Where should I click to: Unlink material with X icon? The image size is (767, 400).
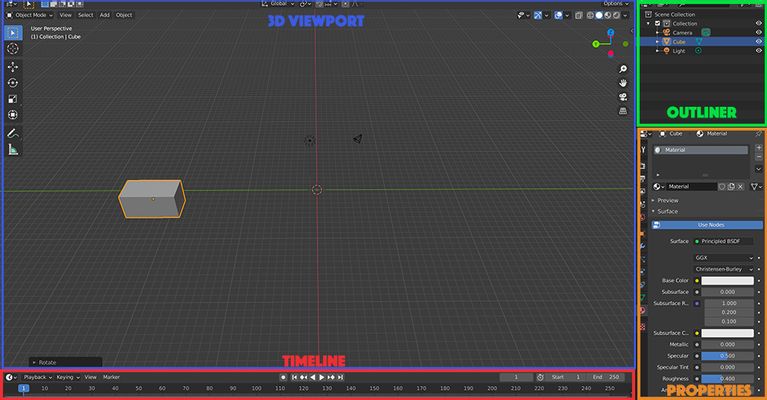[x=741, y=186]
